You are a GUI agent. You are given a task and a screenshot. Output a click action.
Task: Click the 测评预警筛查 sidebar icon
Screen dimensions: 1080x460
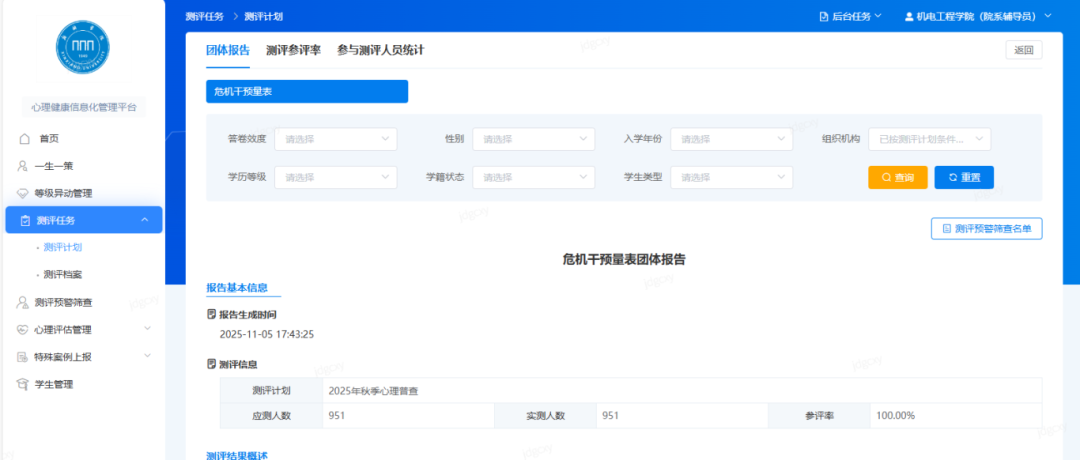24,302
